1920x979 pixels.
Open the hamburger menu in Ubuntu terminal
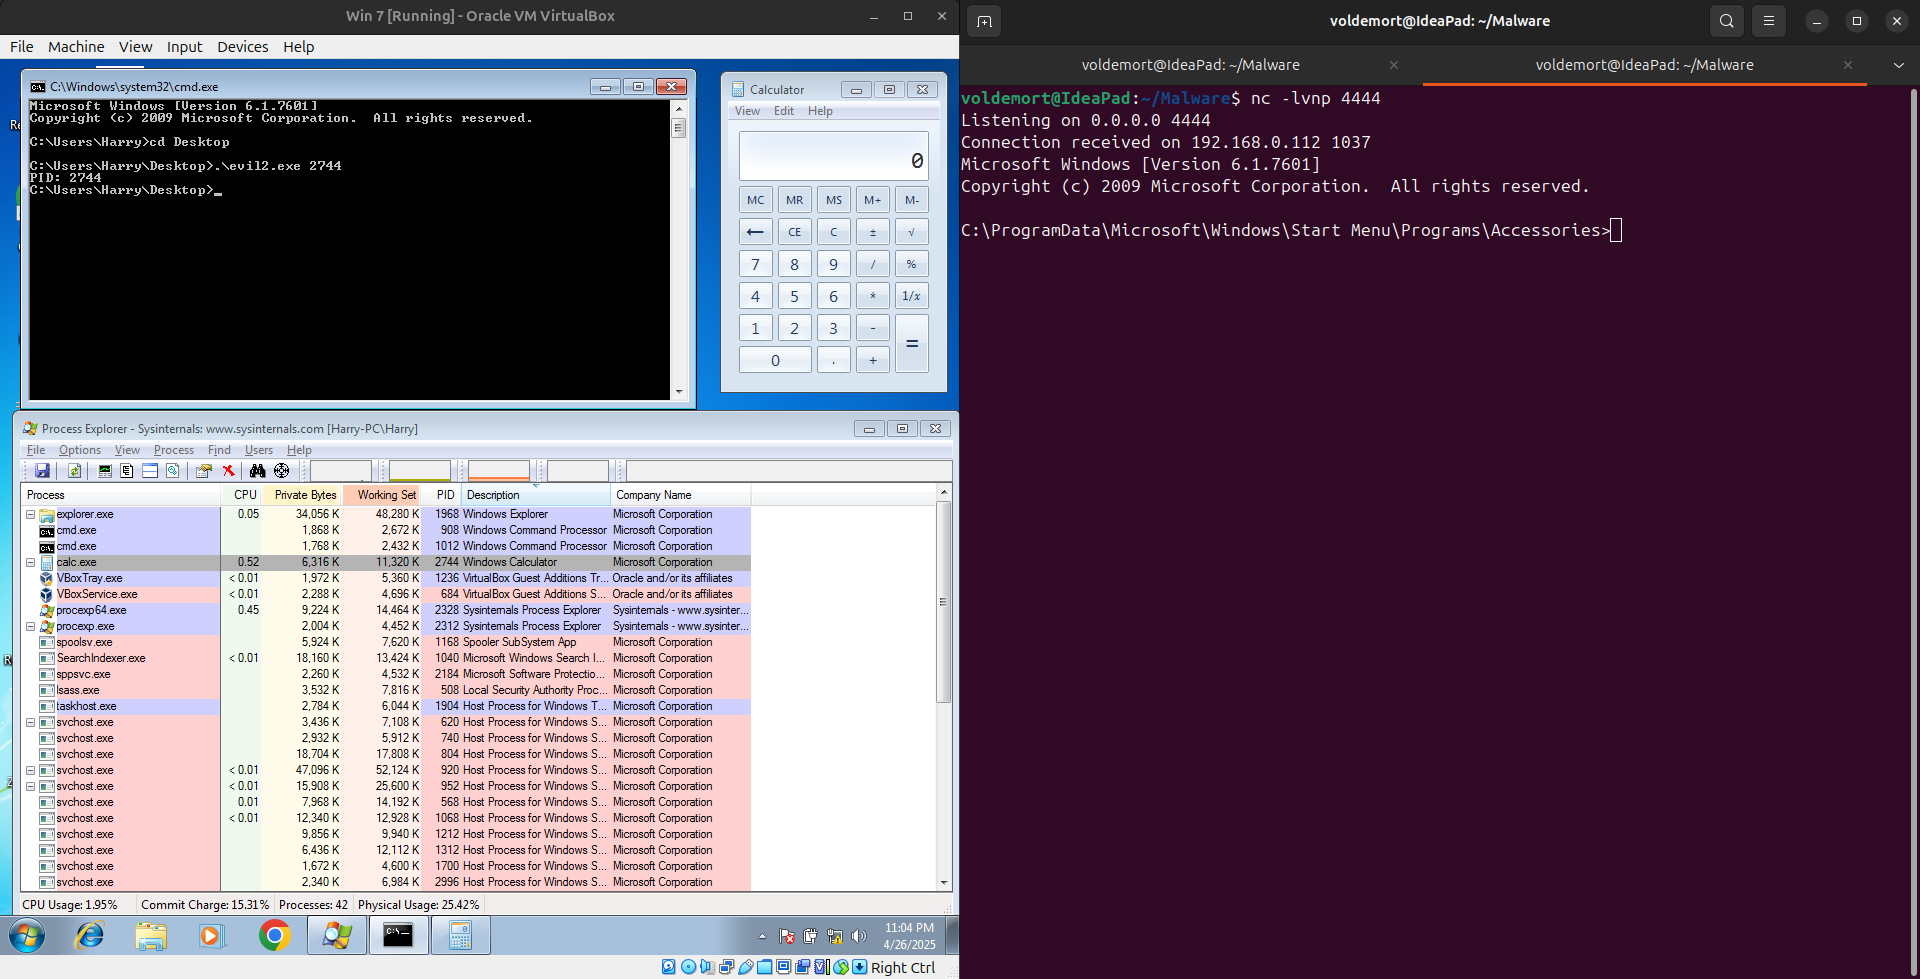(x=1769, y=21)
